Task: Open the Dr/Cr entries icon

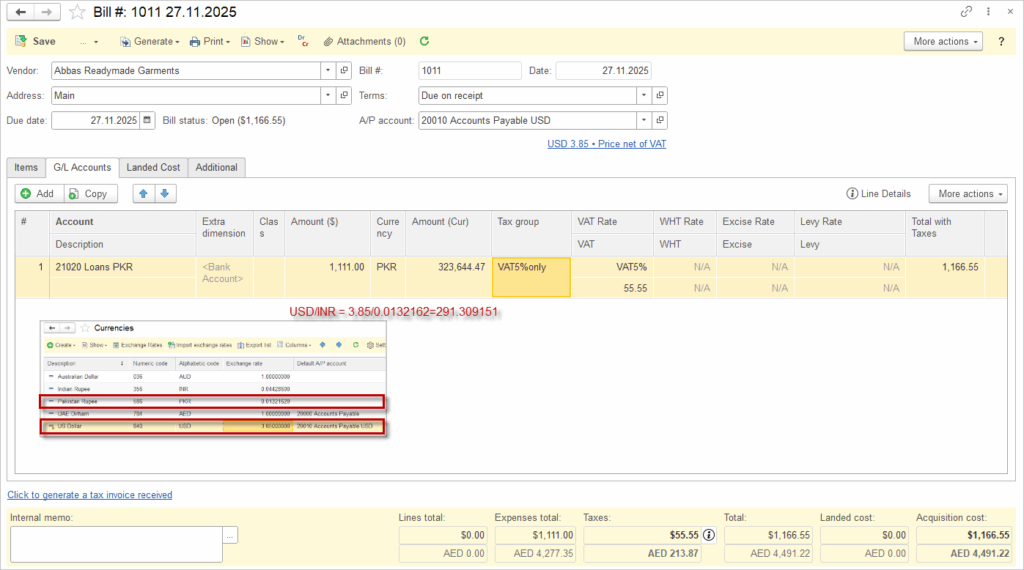Action: click(x=303, y=42)
